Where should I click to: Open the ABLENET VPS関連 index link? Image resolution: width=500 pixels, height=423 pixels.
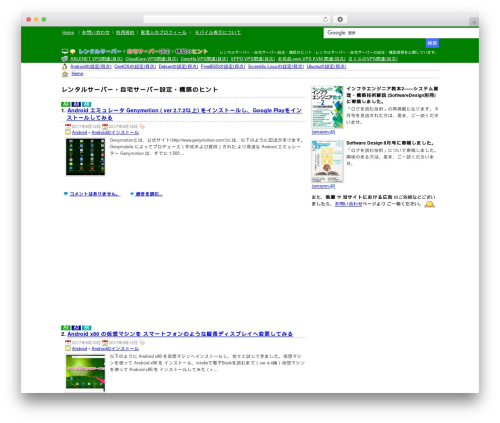(96, 59)
